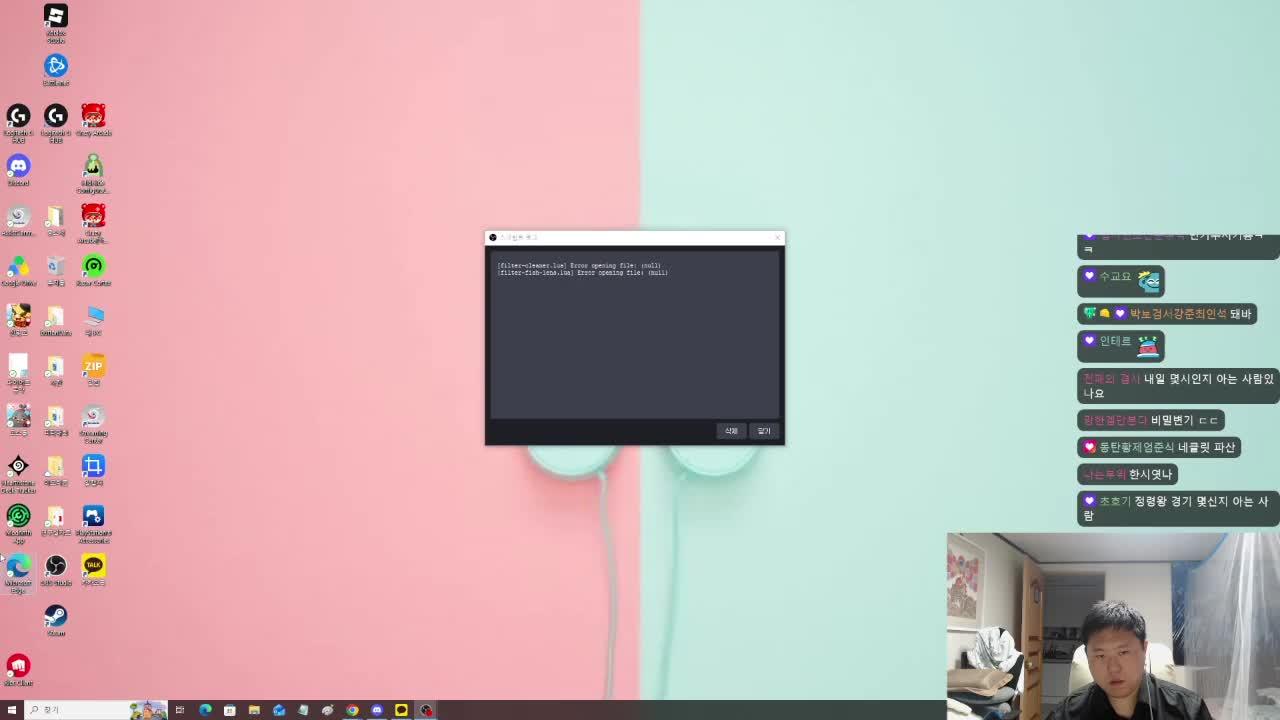1280x720 pixels.
Task: Close the script log window with X
Action: pyautogui.click(x=777, y=237)
